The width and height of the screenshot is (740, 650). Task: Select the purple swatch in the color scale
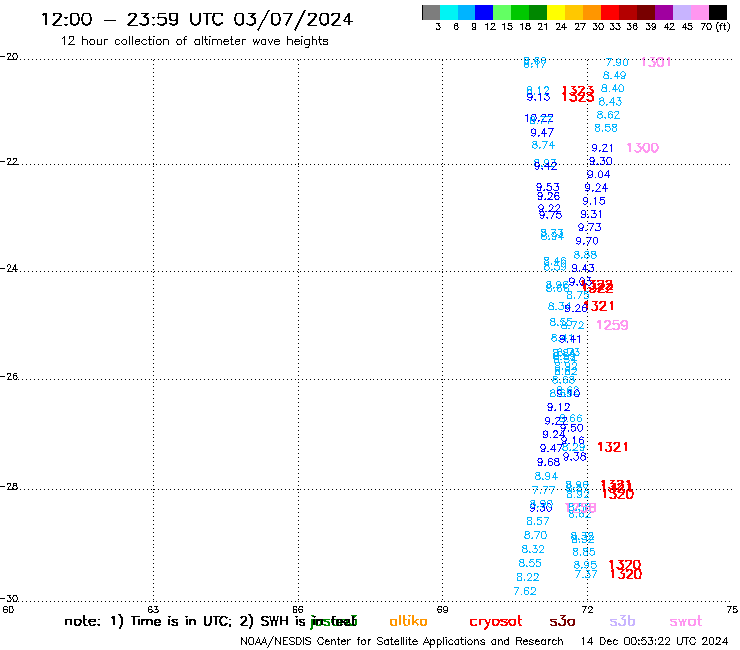[x=663, y=12]
